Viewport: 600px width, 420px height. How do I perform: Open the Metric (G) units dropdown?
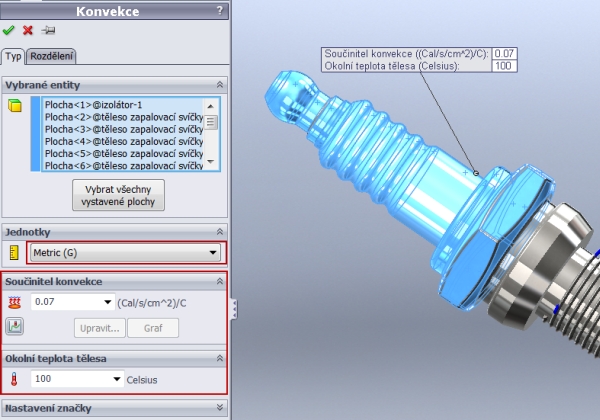pyautogui.click(x=126, y=253)
